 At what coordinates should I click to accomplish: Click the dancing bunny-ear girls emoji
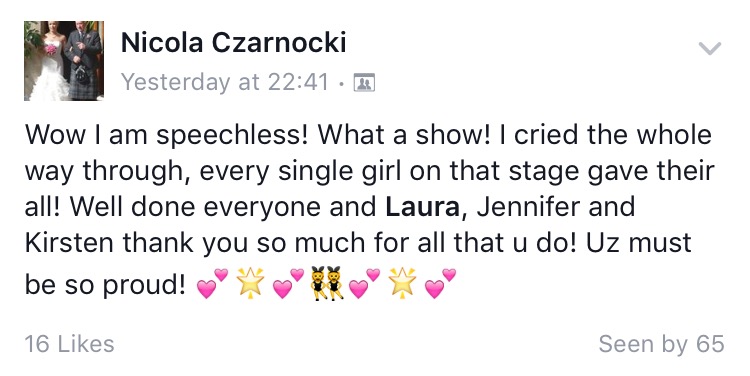coord(327,283)
